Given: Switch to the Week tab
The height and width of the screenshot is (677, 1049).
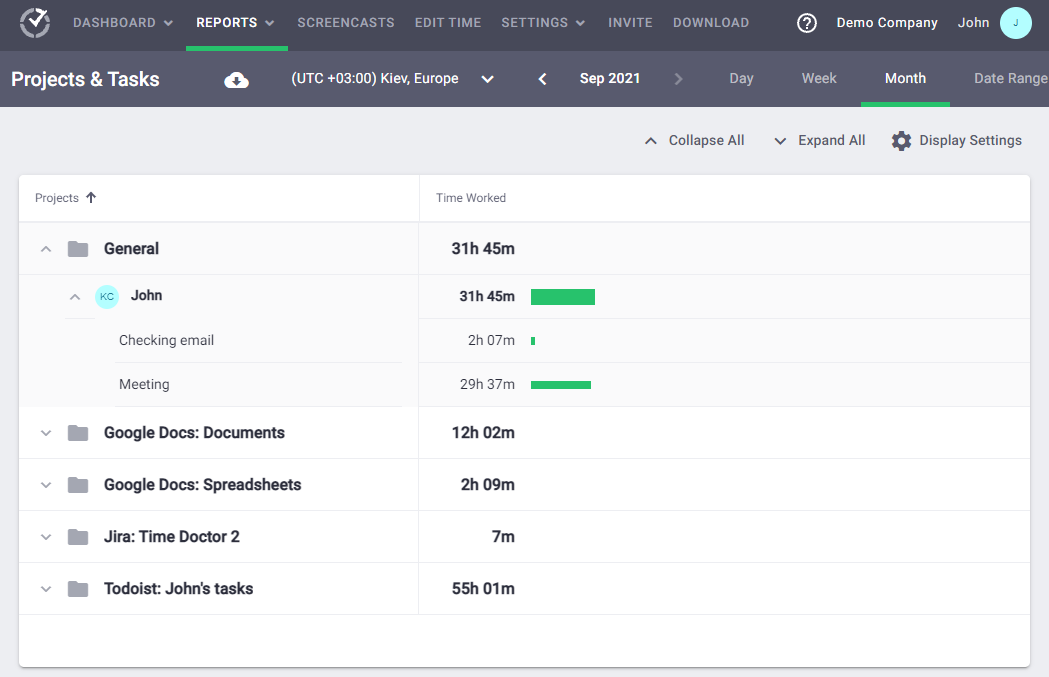Looking at the screenshot, I should (x=818, y=79).
